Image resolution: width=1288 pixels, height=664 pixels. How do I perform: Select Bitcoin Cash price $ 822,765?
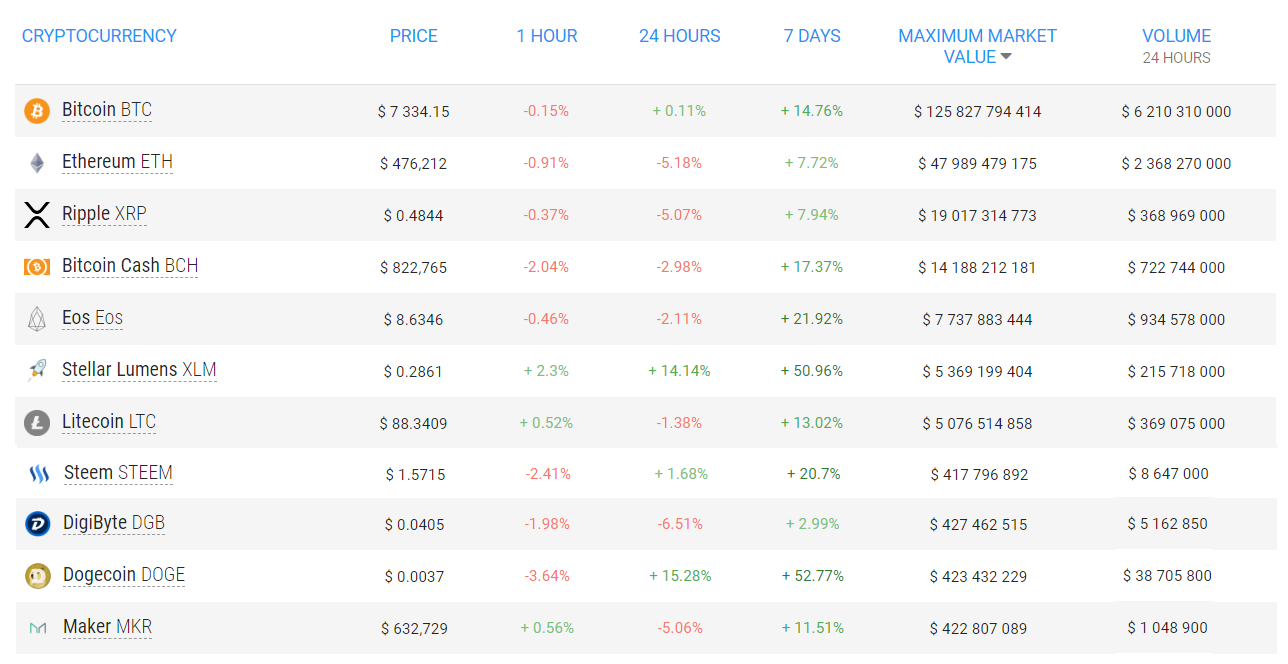414,268
